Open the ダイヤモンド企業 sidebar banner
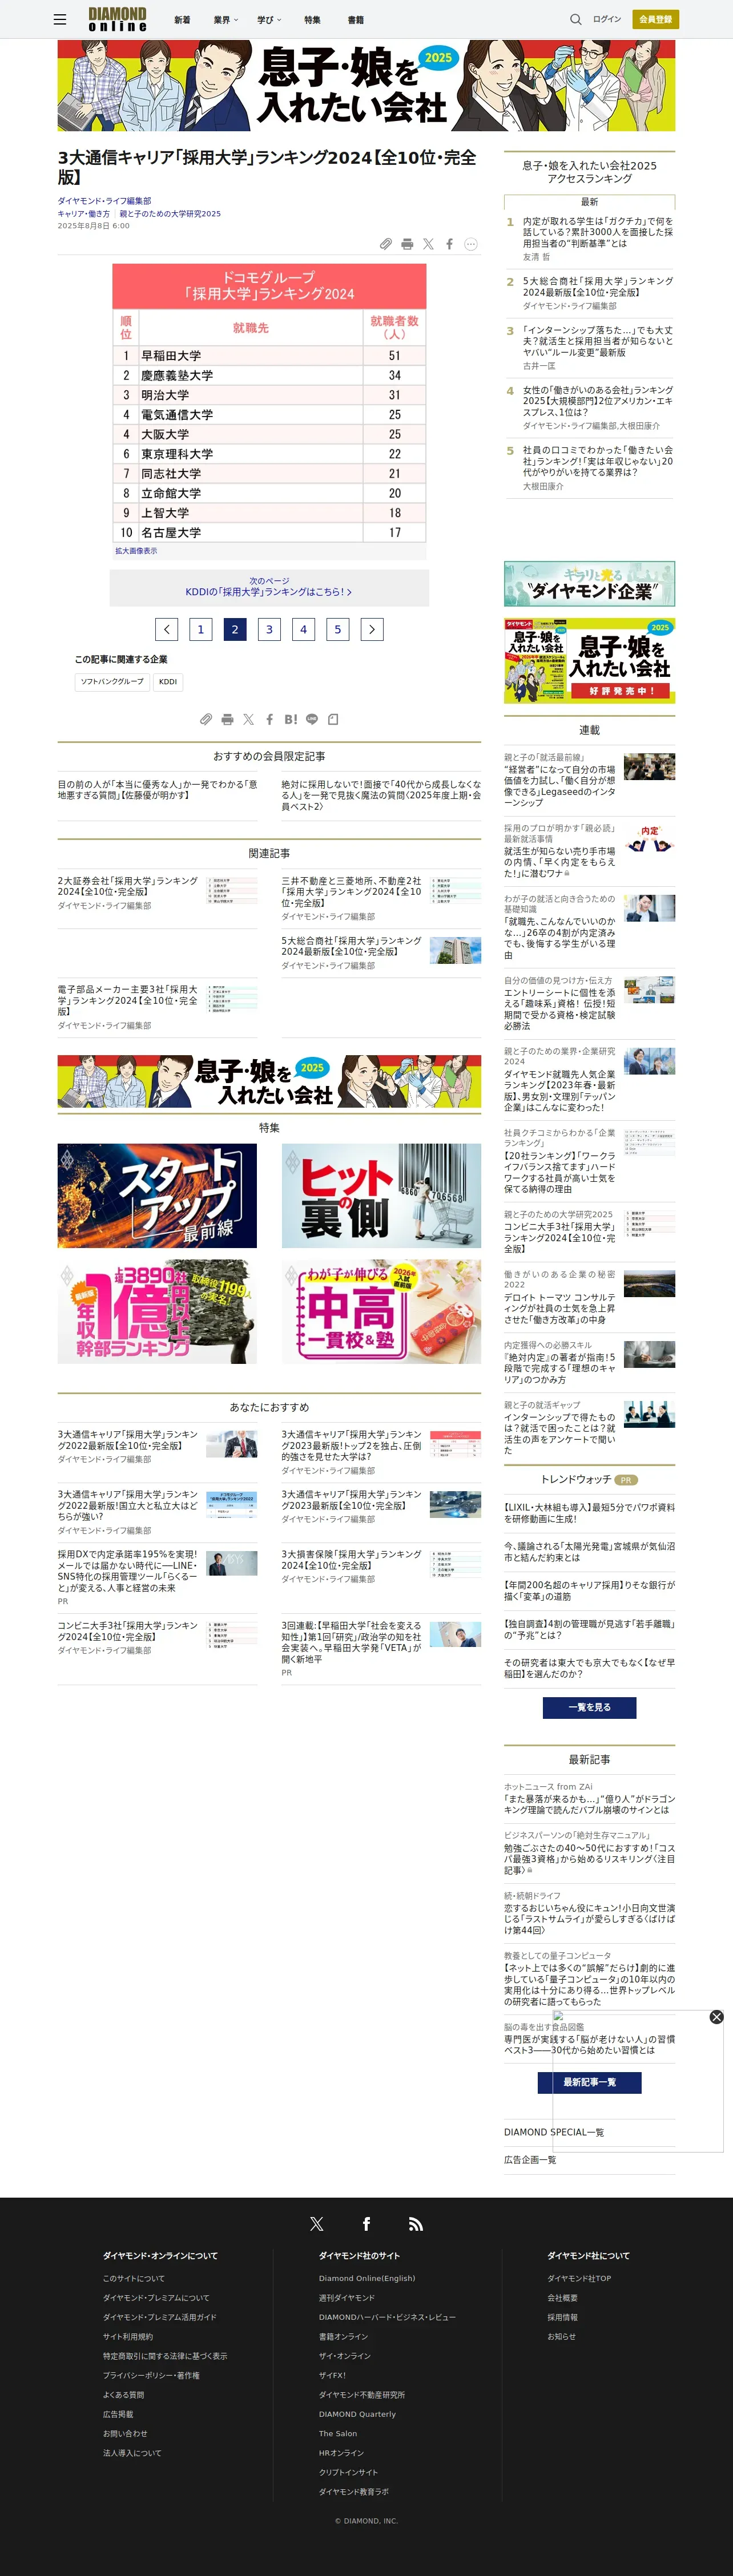The width and height of the screenshot is (733, 2576). [589, 584]
